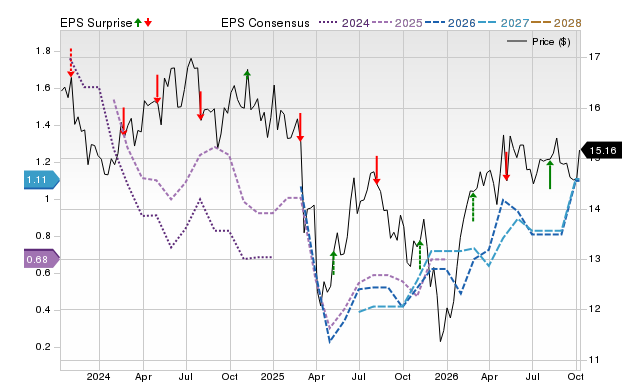
Task: Toggle the 2026 consensus series in legend
Action: [450, 23]
